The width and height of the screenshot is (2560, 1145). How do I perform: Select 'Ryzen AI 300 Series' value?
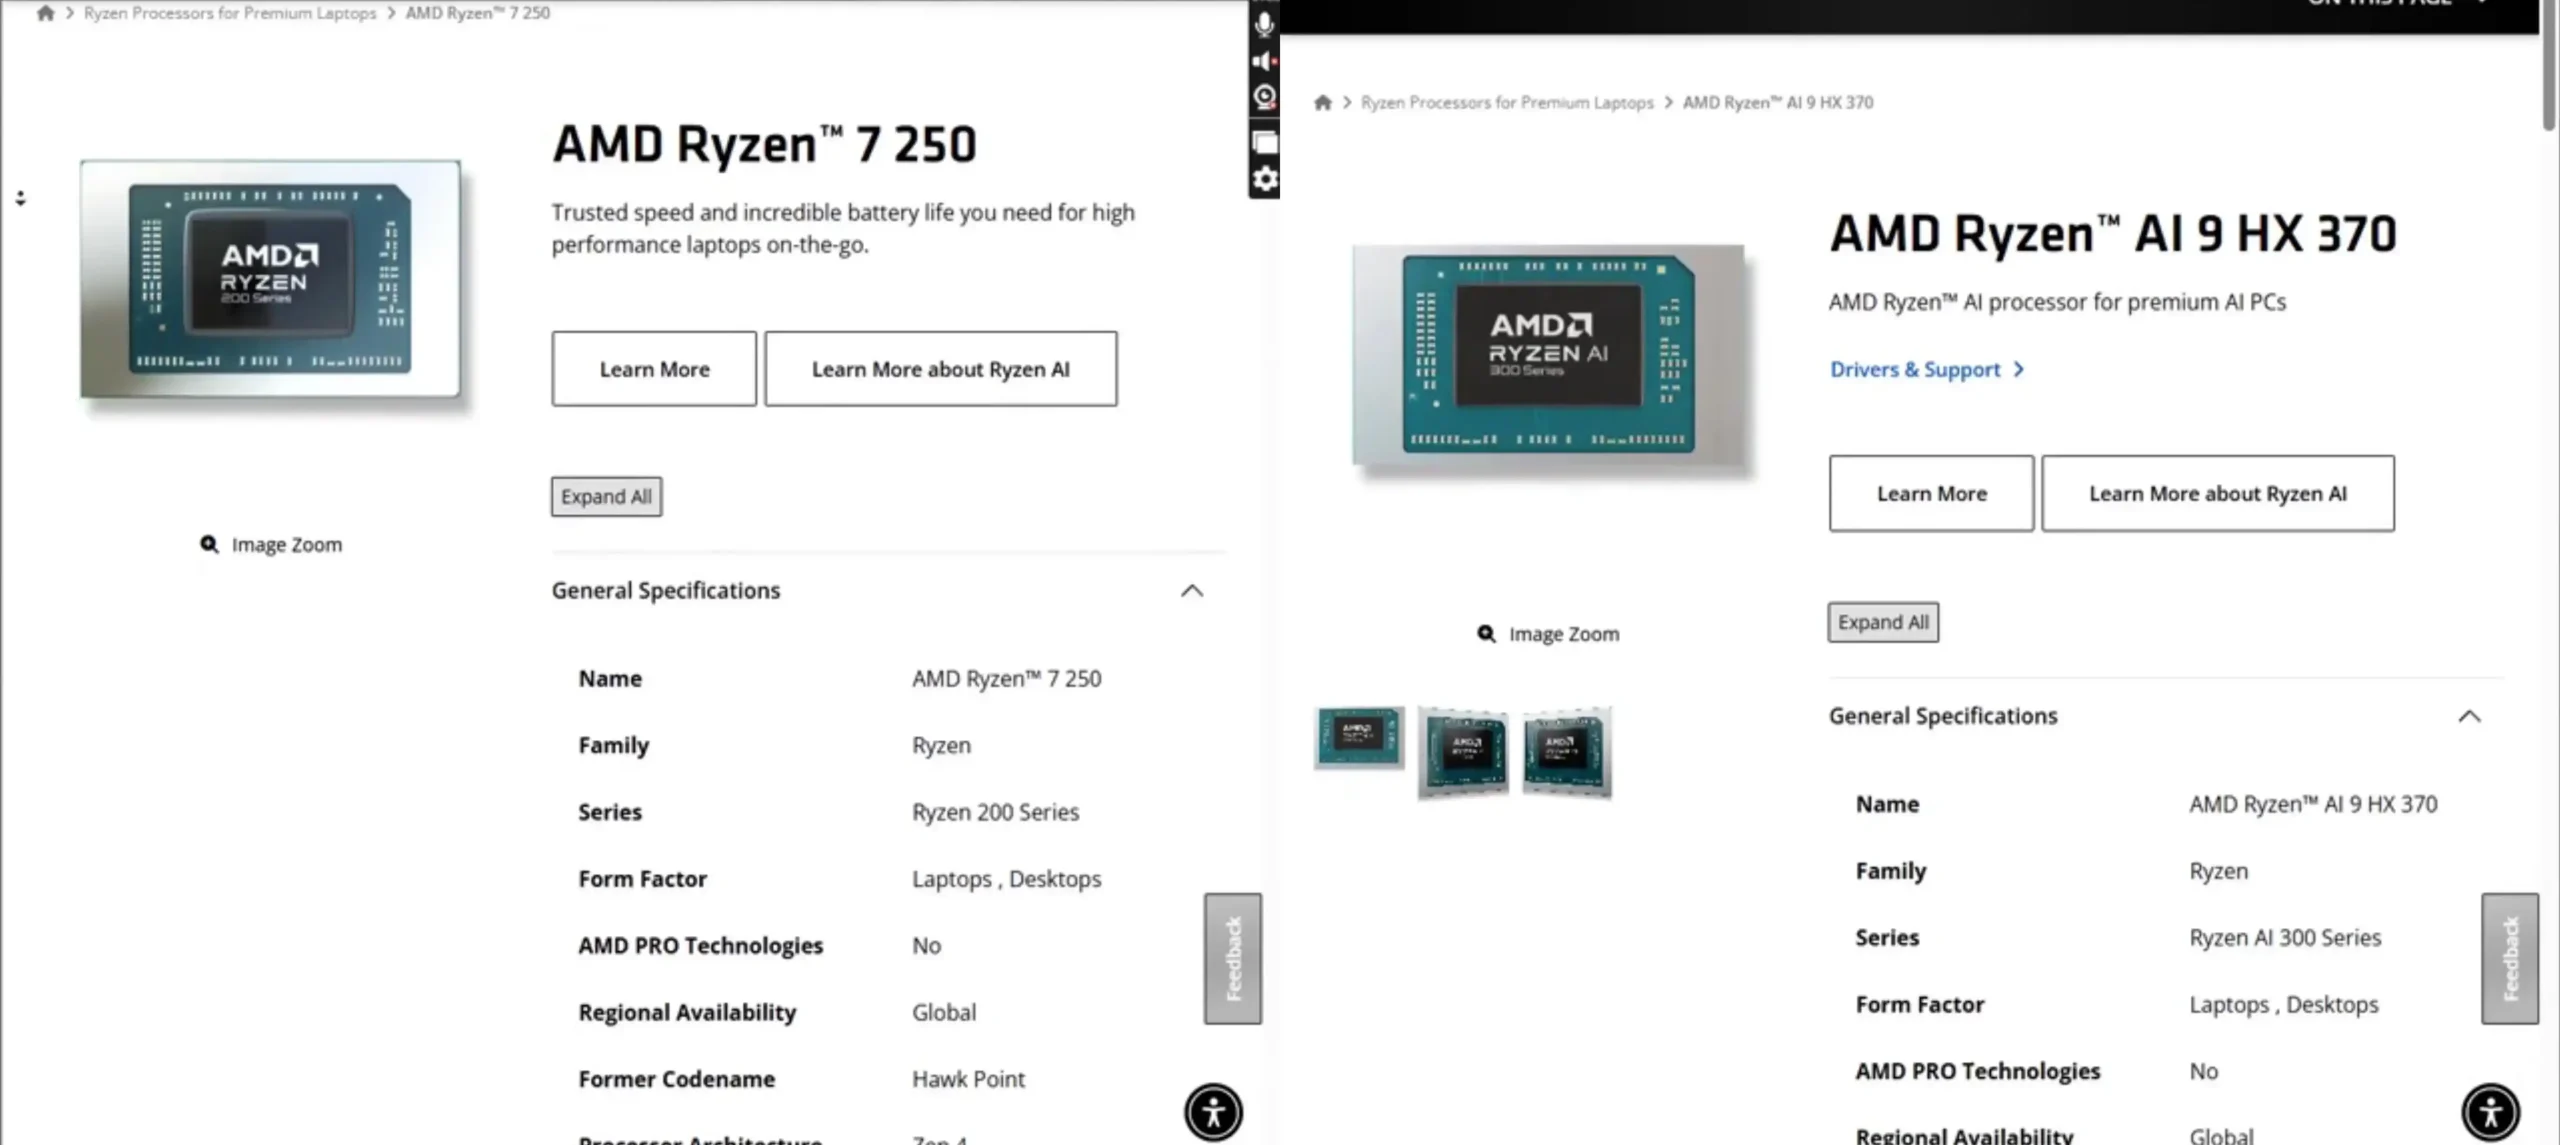click(2285, 938)
